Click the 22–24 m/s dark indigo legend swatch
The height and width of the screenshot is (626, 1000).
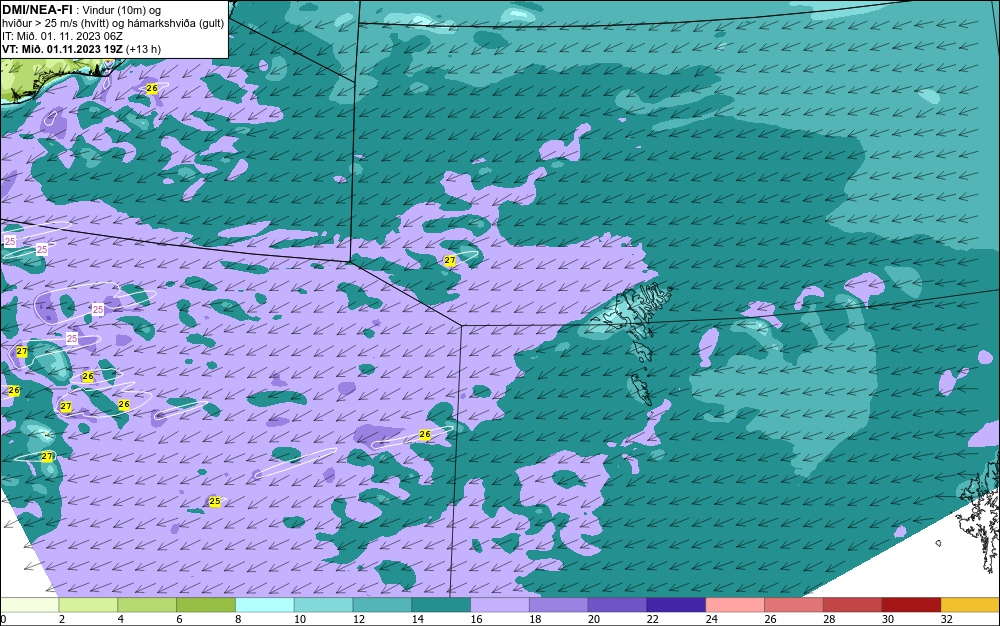(x=676, y=605)
